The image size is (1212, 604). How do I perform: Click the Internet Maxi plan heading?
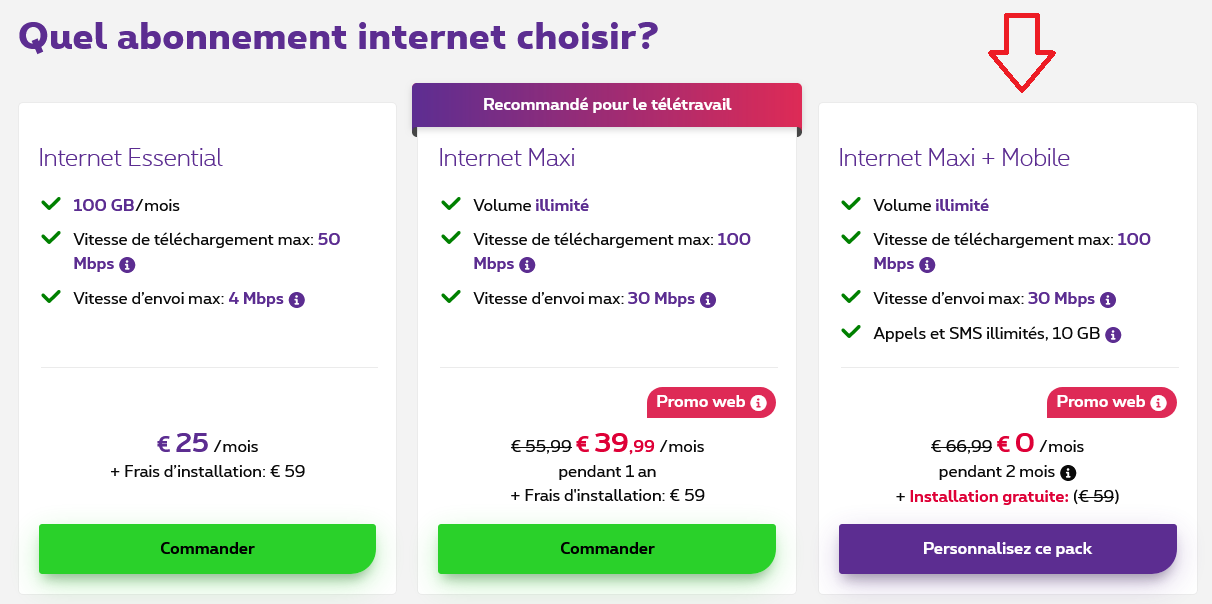tap(506, 158)
